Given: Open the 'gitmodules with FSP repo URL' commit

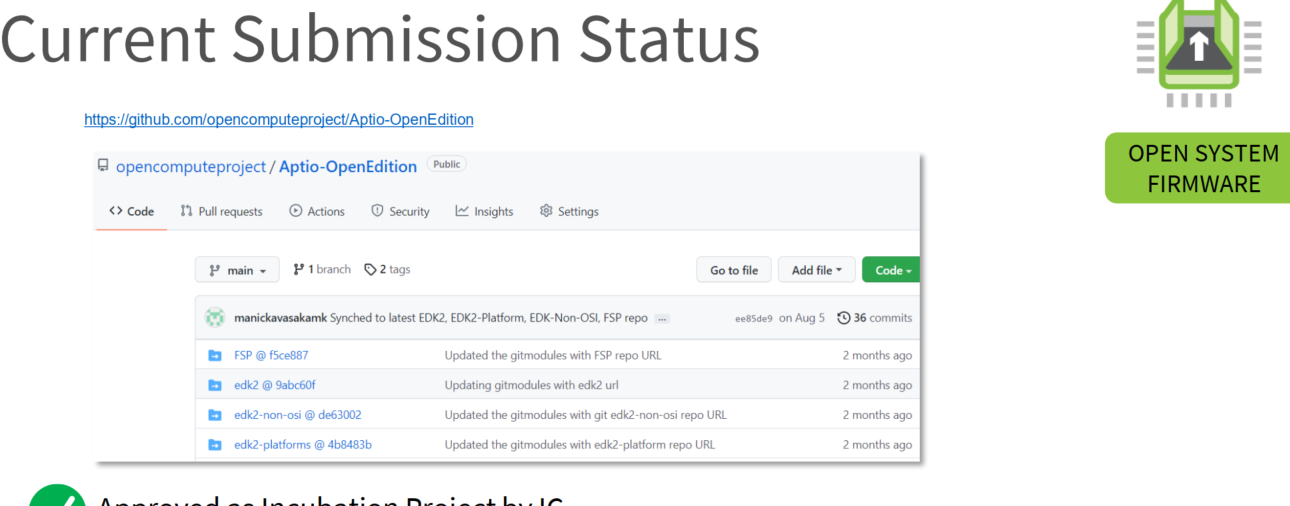Looking at the screenshot, I should point(553,355).
